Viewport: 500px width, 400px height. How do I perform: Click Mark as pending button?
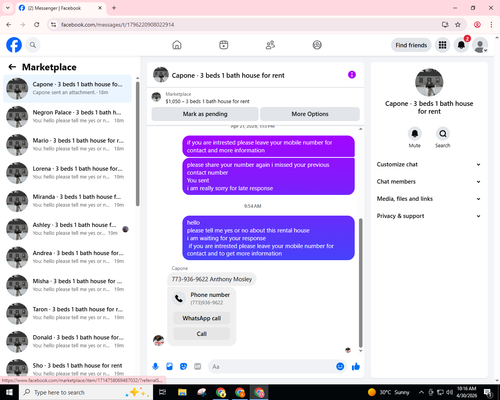click(x=205, y=114)
